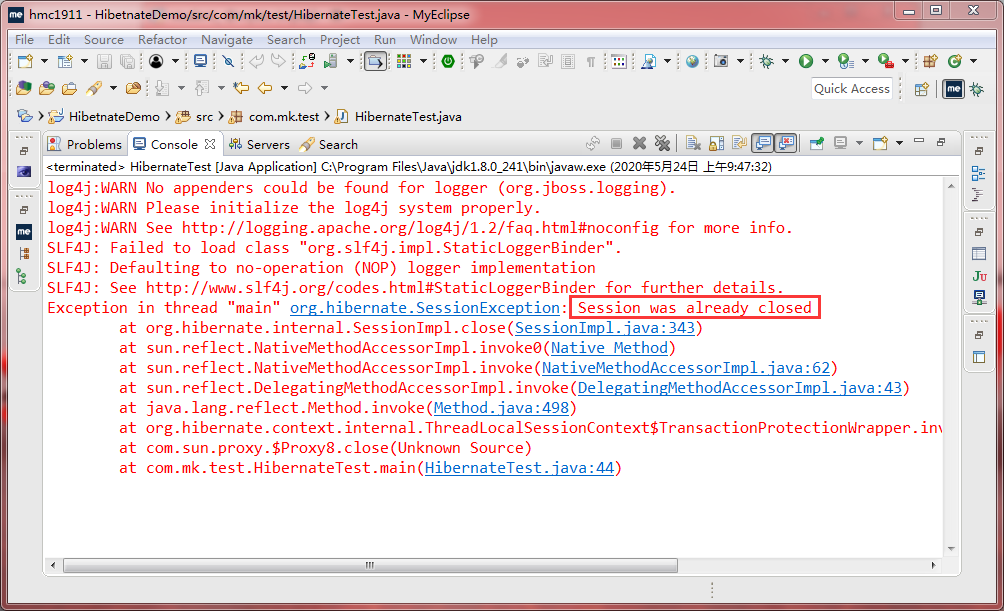
Task: Open SessionImpl.java:343 stack trace link
Action: point(604,328)
